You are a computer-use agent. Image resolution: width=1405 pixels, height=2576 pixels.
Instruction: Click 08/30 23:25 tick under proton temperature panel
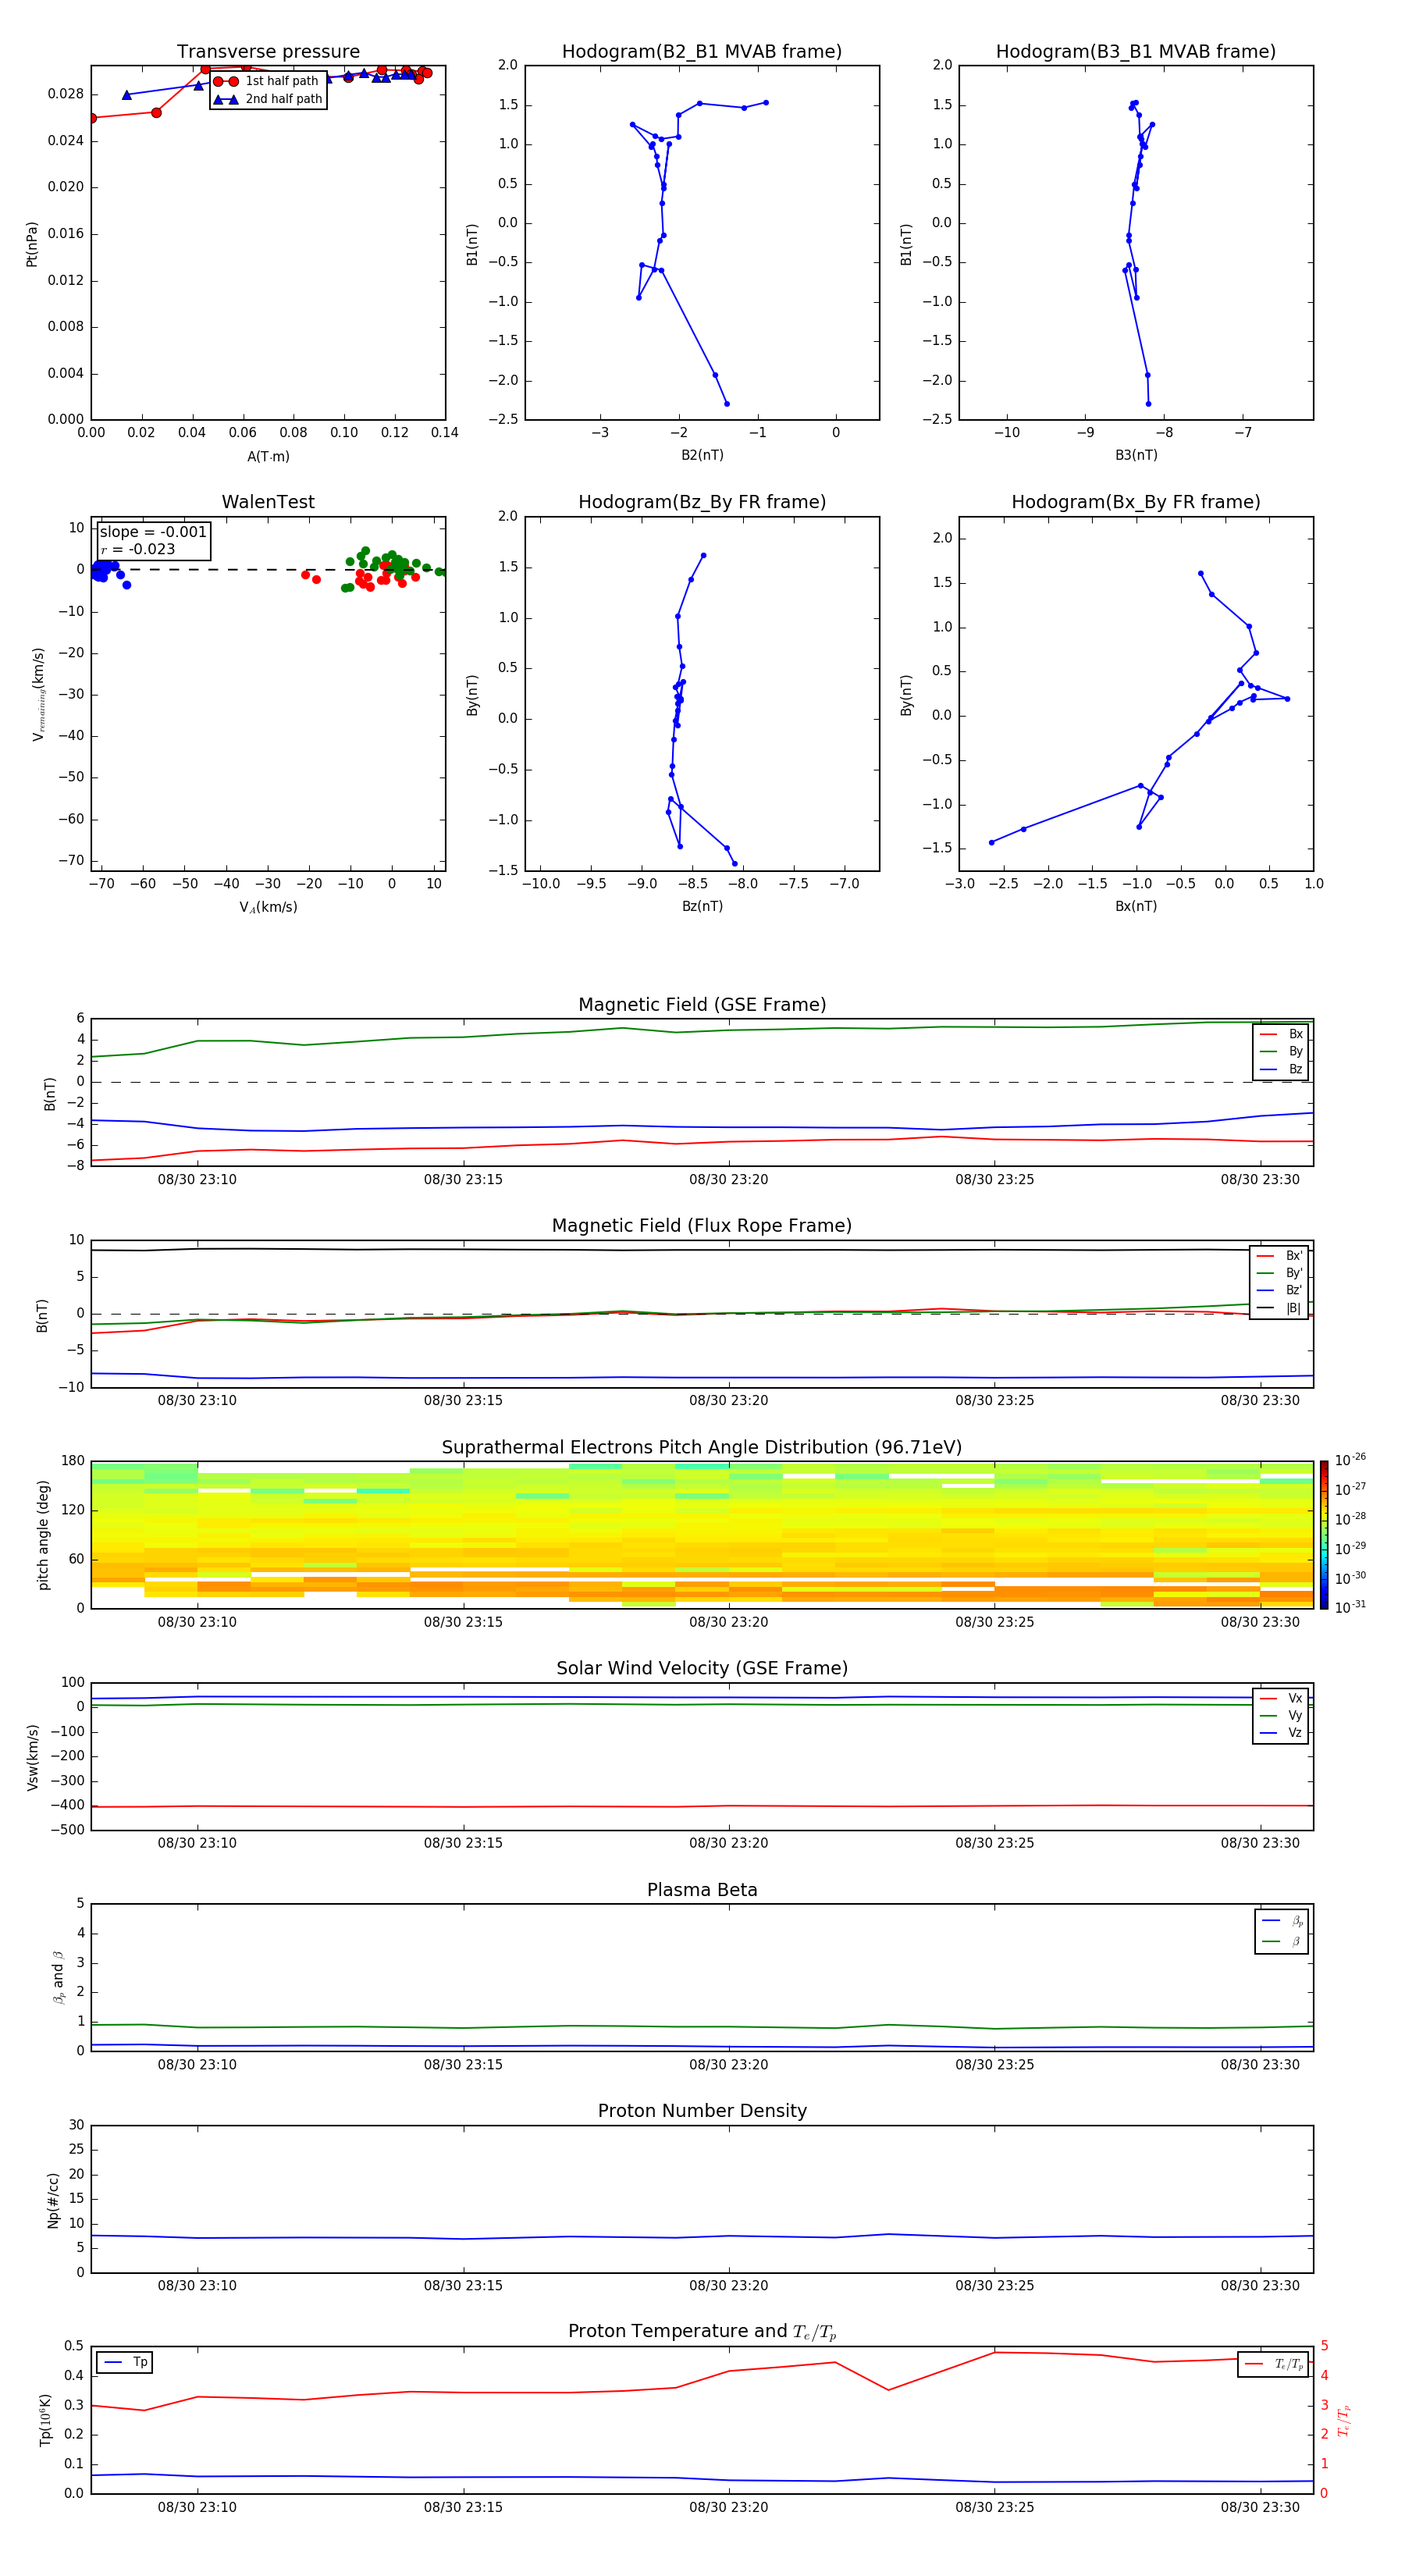(995, 2507)
